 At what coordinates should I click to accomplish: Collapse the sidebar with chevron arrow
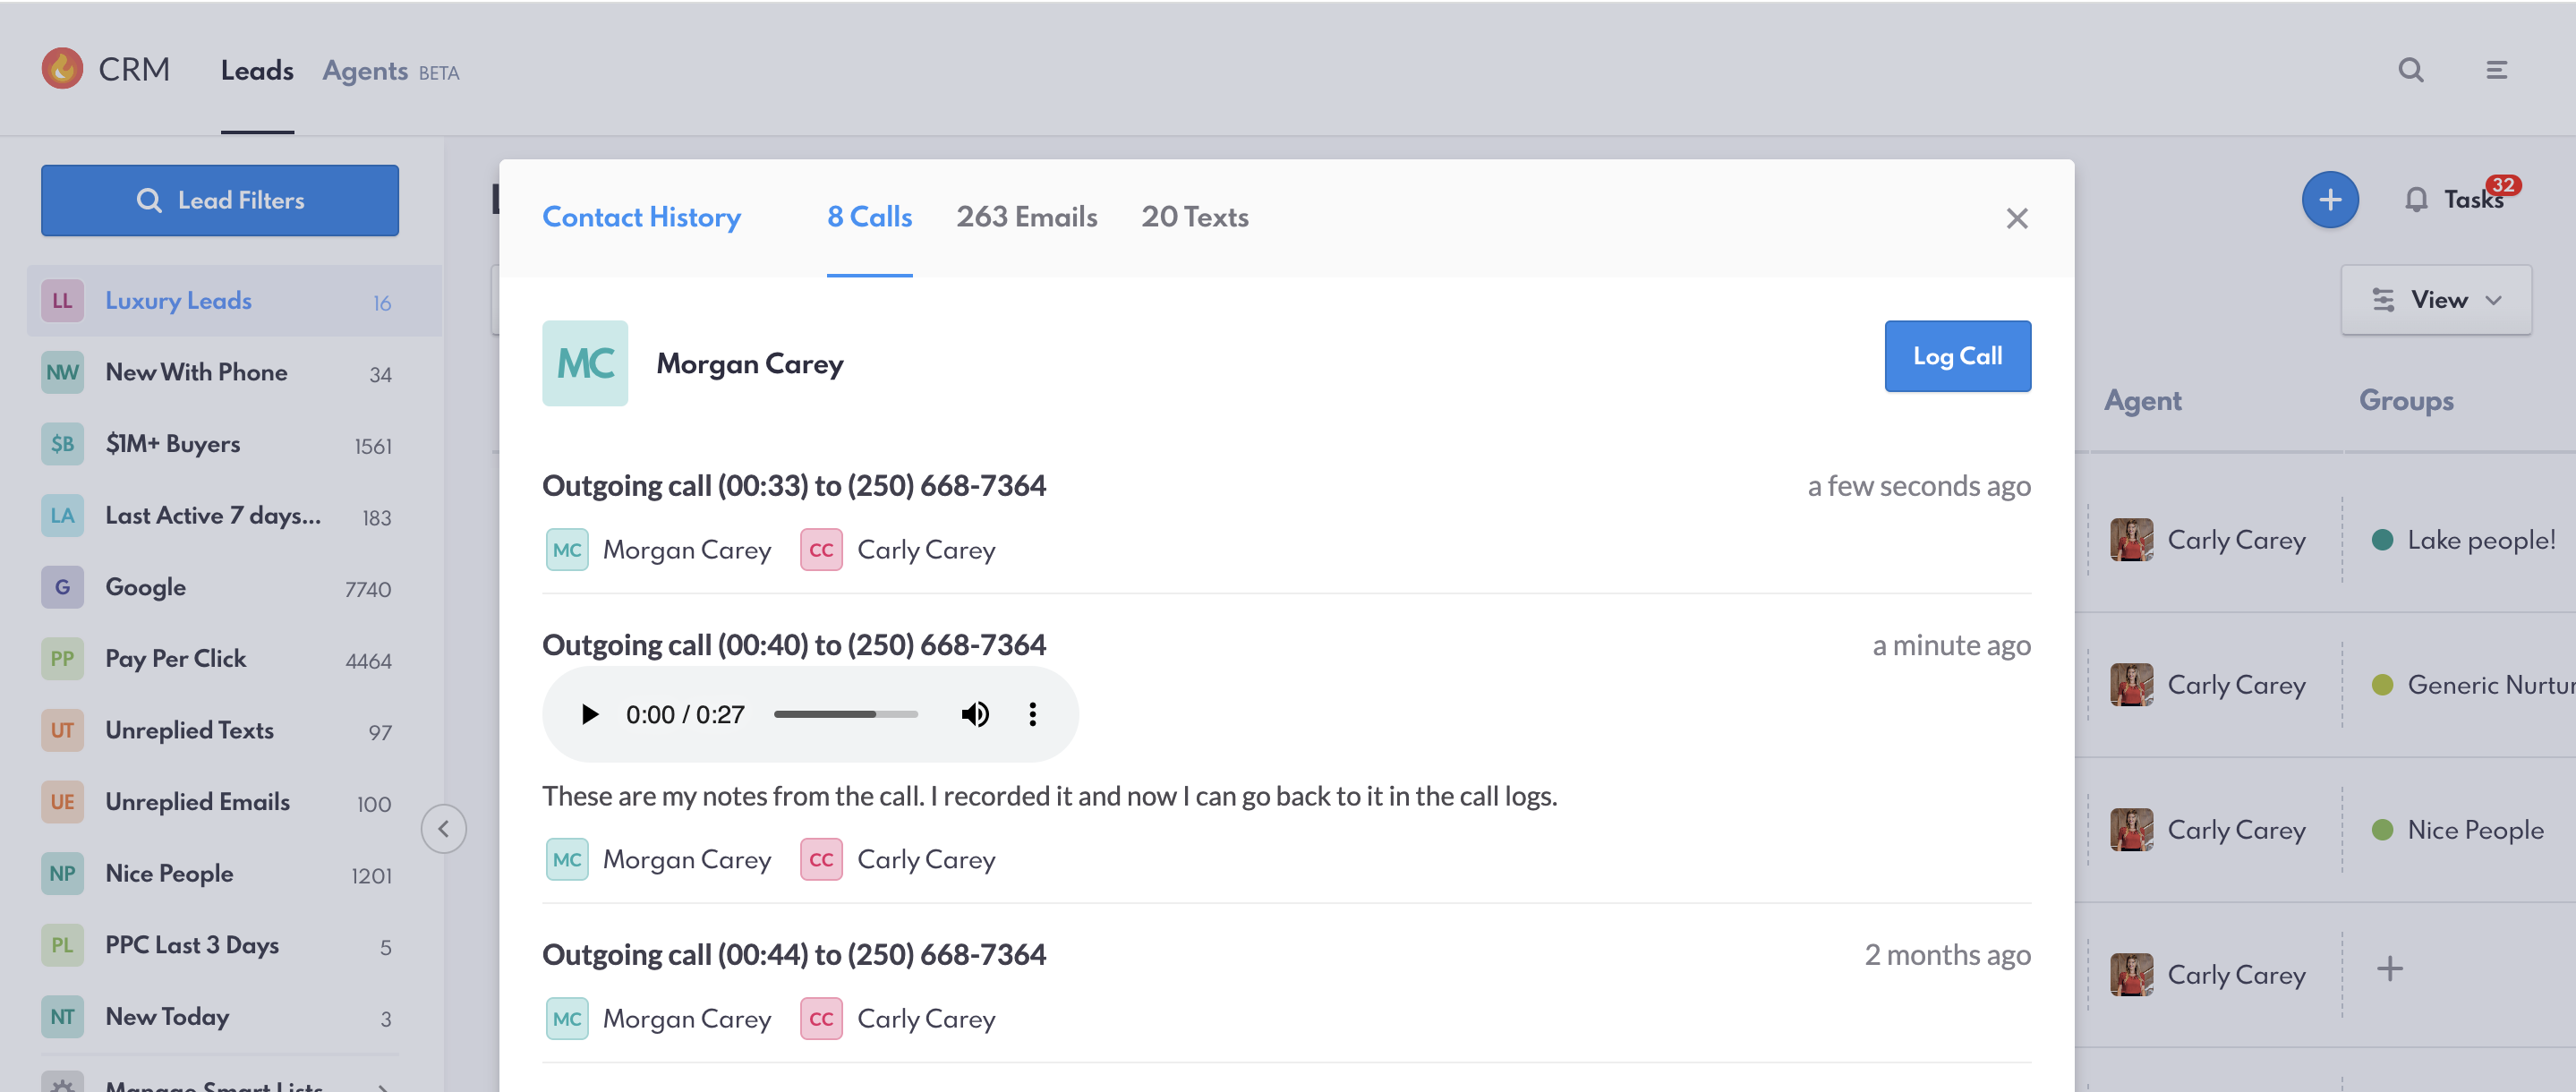444,829
